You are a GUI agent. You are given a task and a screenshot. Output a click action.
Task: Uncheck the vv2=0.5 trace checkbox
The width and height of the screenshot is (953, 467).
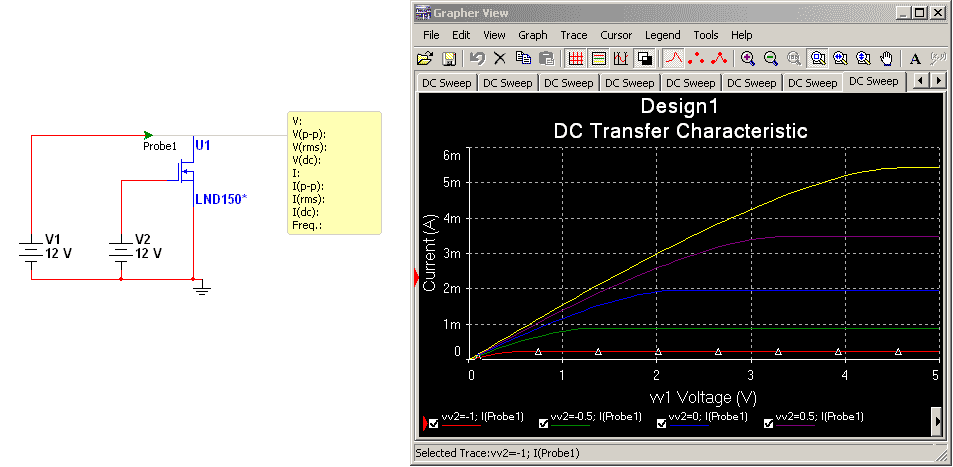click(x=769, y=424)
